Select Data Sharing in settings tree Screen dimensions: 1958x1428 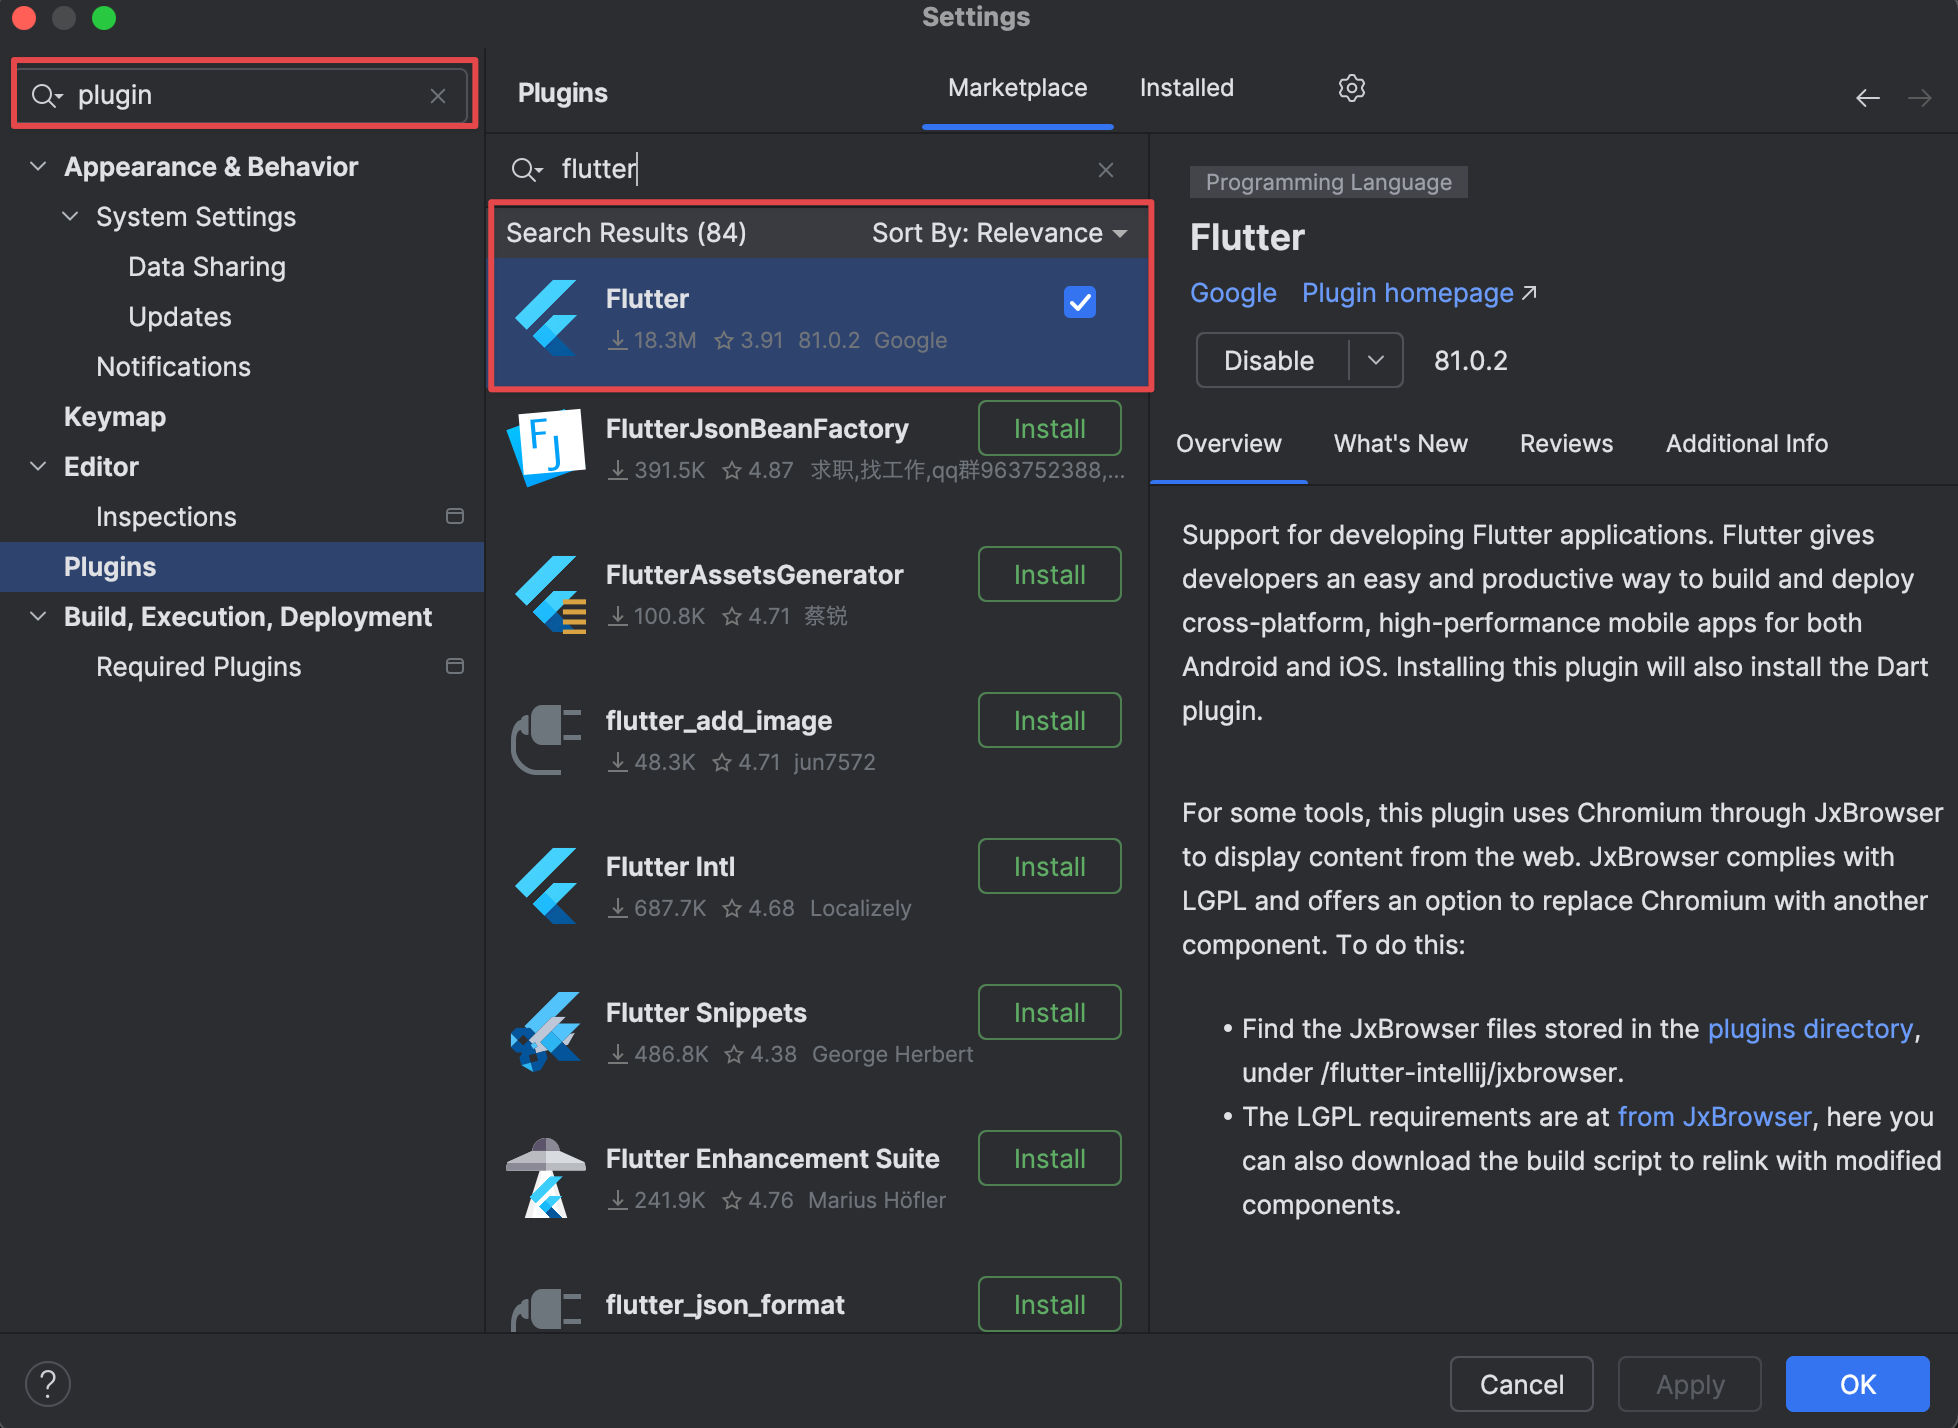click(x=207, y=267)
